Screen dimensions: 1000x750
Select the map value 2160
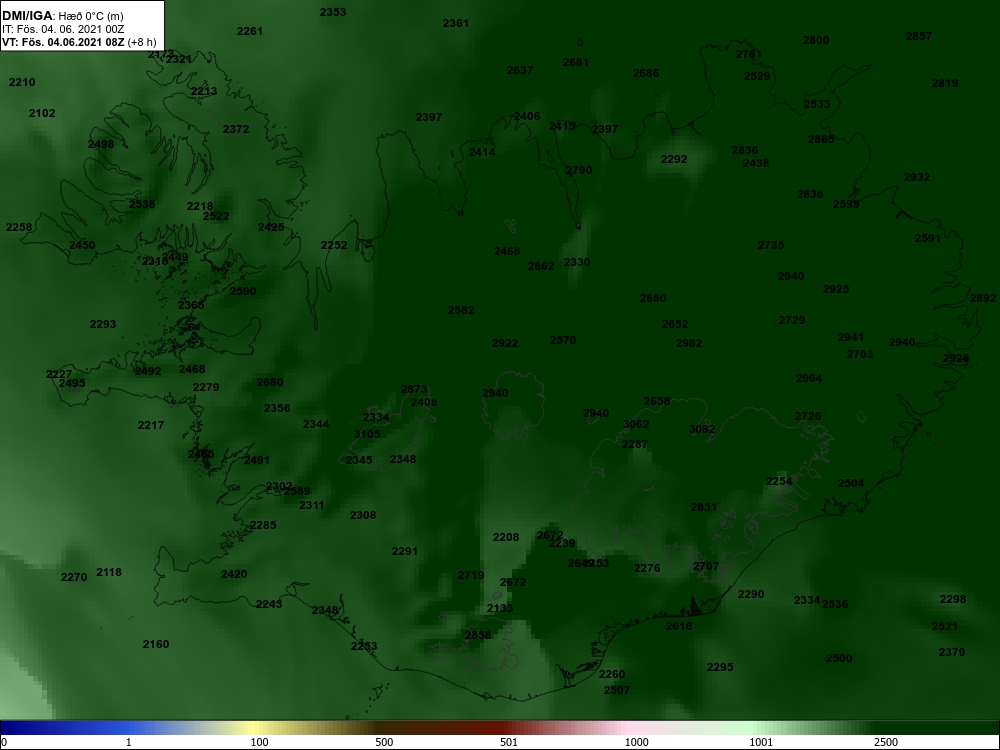point(156,644)
